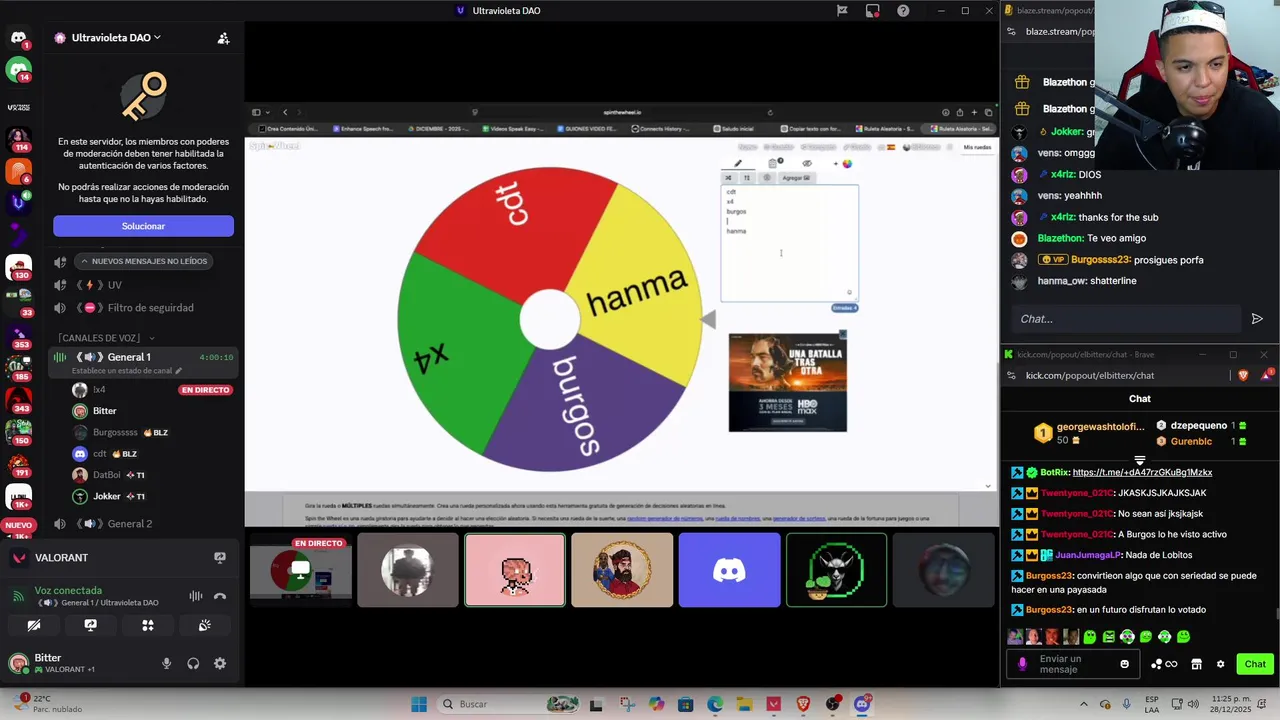Open results clipboard icon on wheel site
Viewport: 1280px width, 720px height.
pos(773,163)
